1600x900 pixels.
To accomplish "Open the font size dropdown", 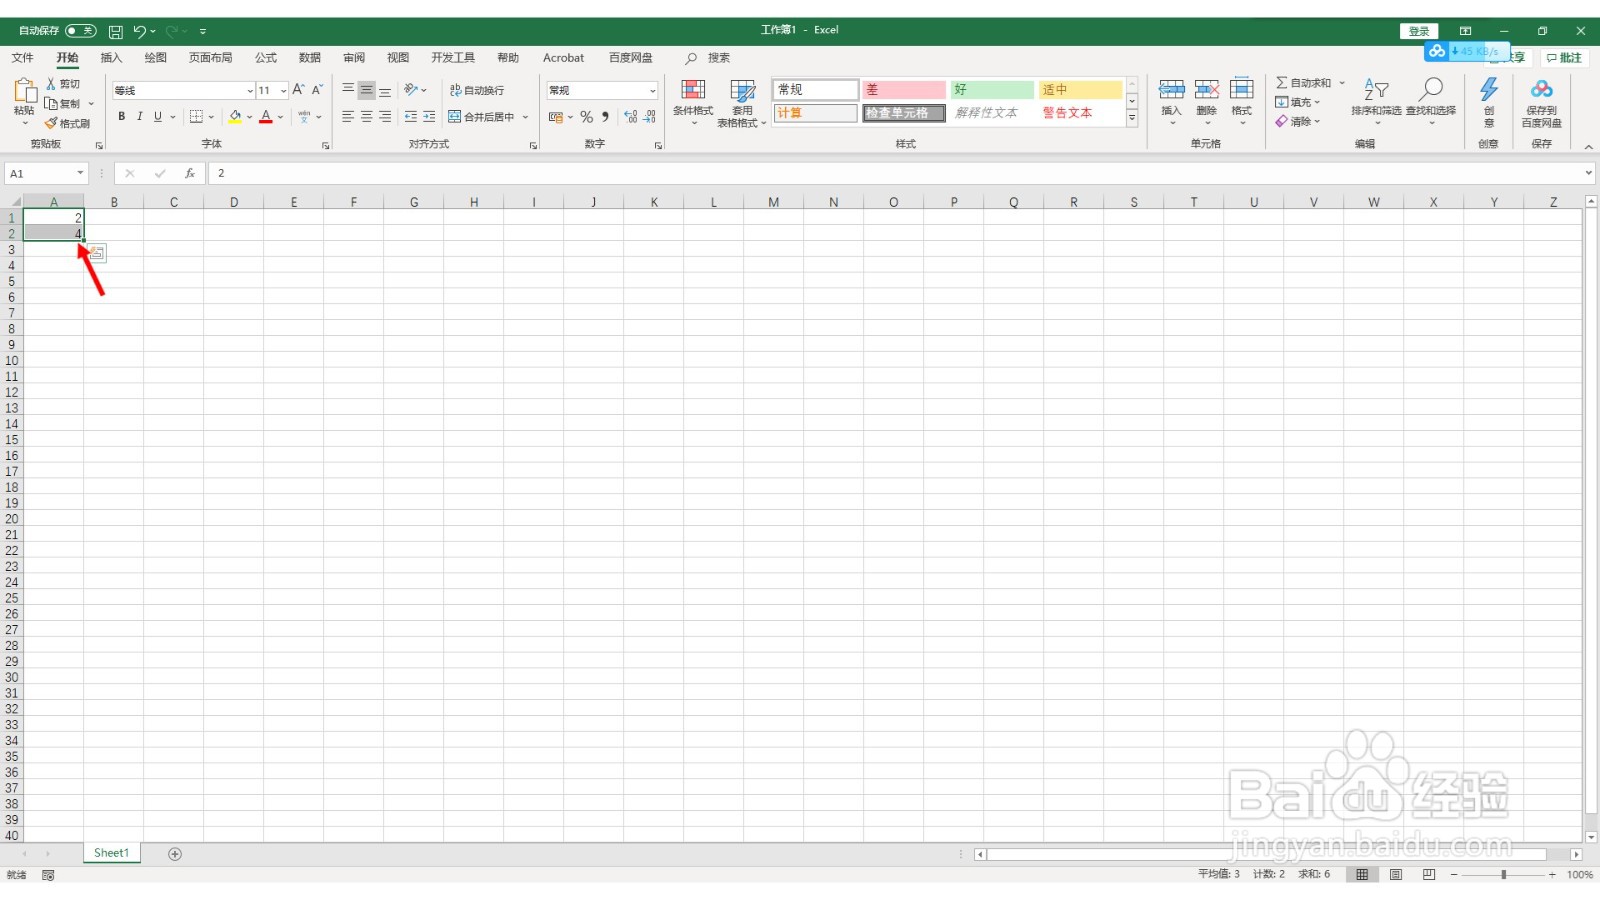I will 284,90.
